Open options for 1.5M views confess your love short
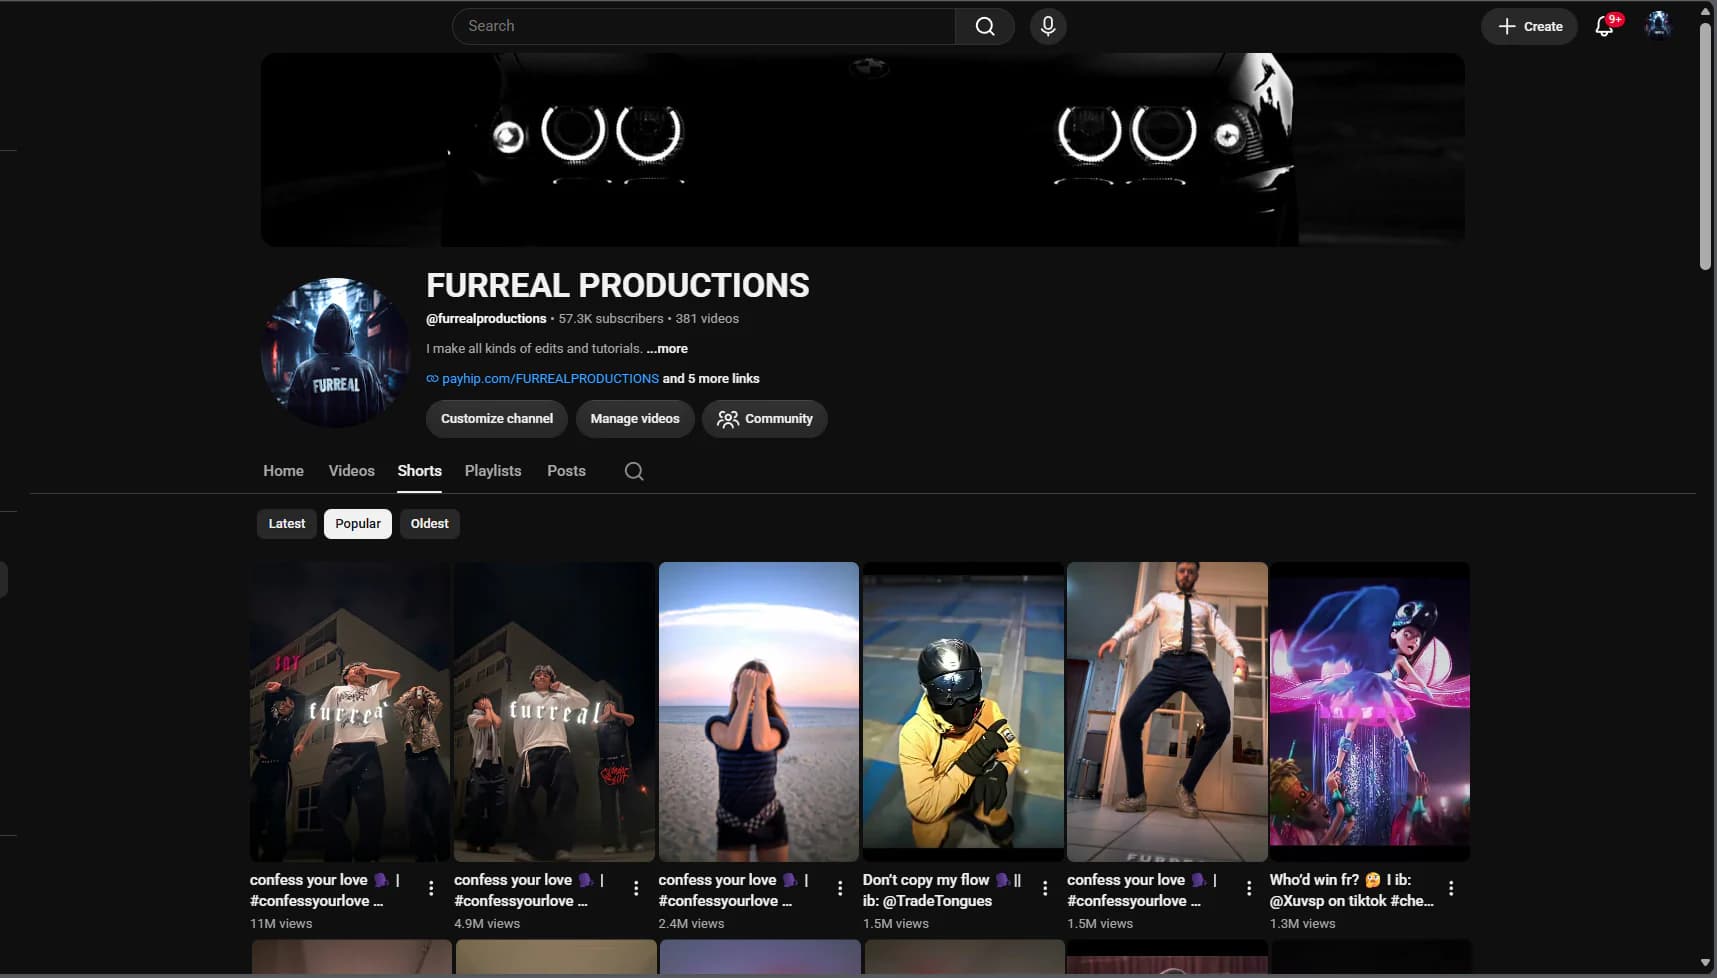Image resolution: width=1717 pixels, height=978 pixels. coord(1249,888)
